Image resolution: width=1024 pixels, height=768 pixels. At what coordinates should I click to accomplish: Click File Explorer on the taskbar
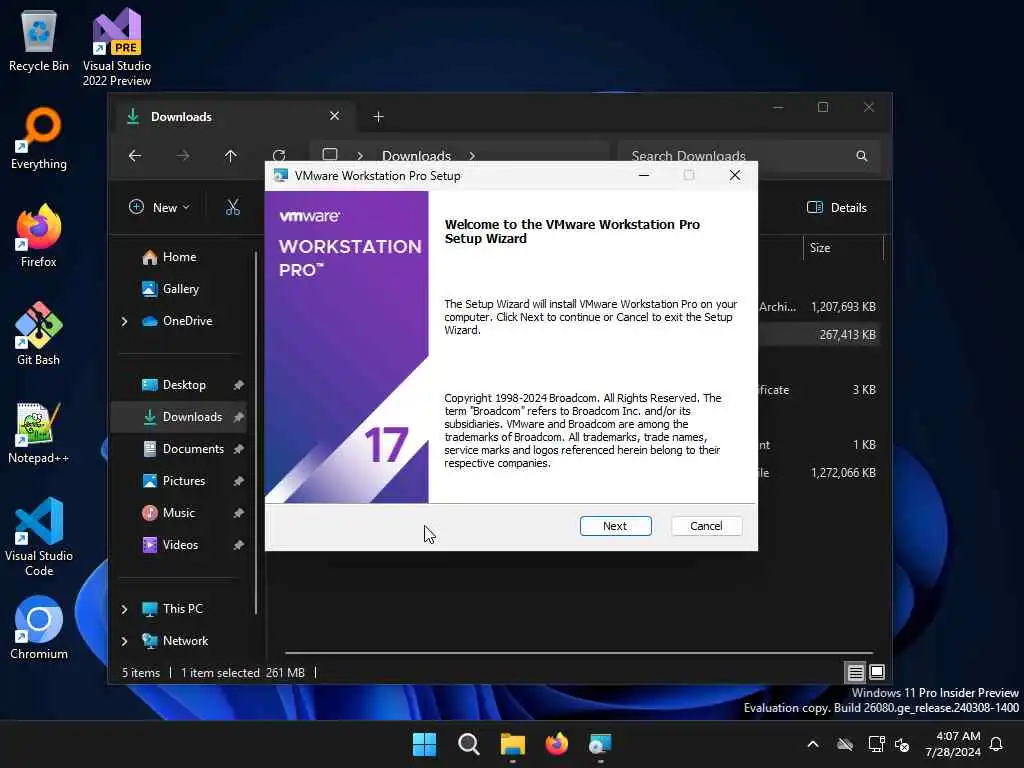pos(513,744)
